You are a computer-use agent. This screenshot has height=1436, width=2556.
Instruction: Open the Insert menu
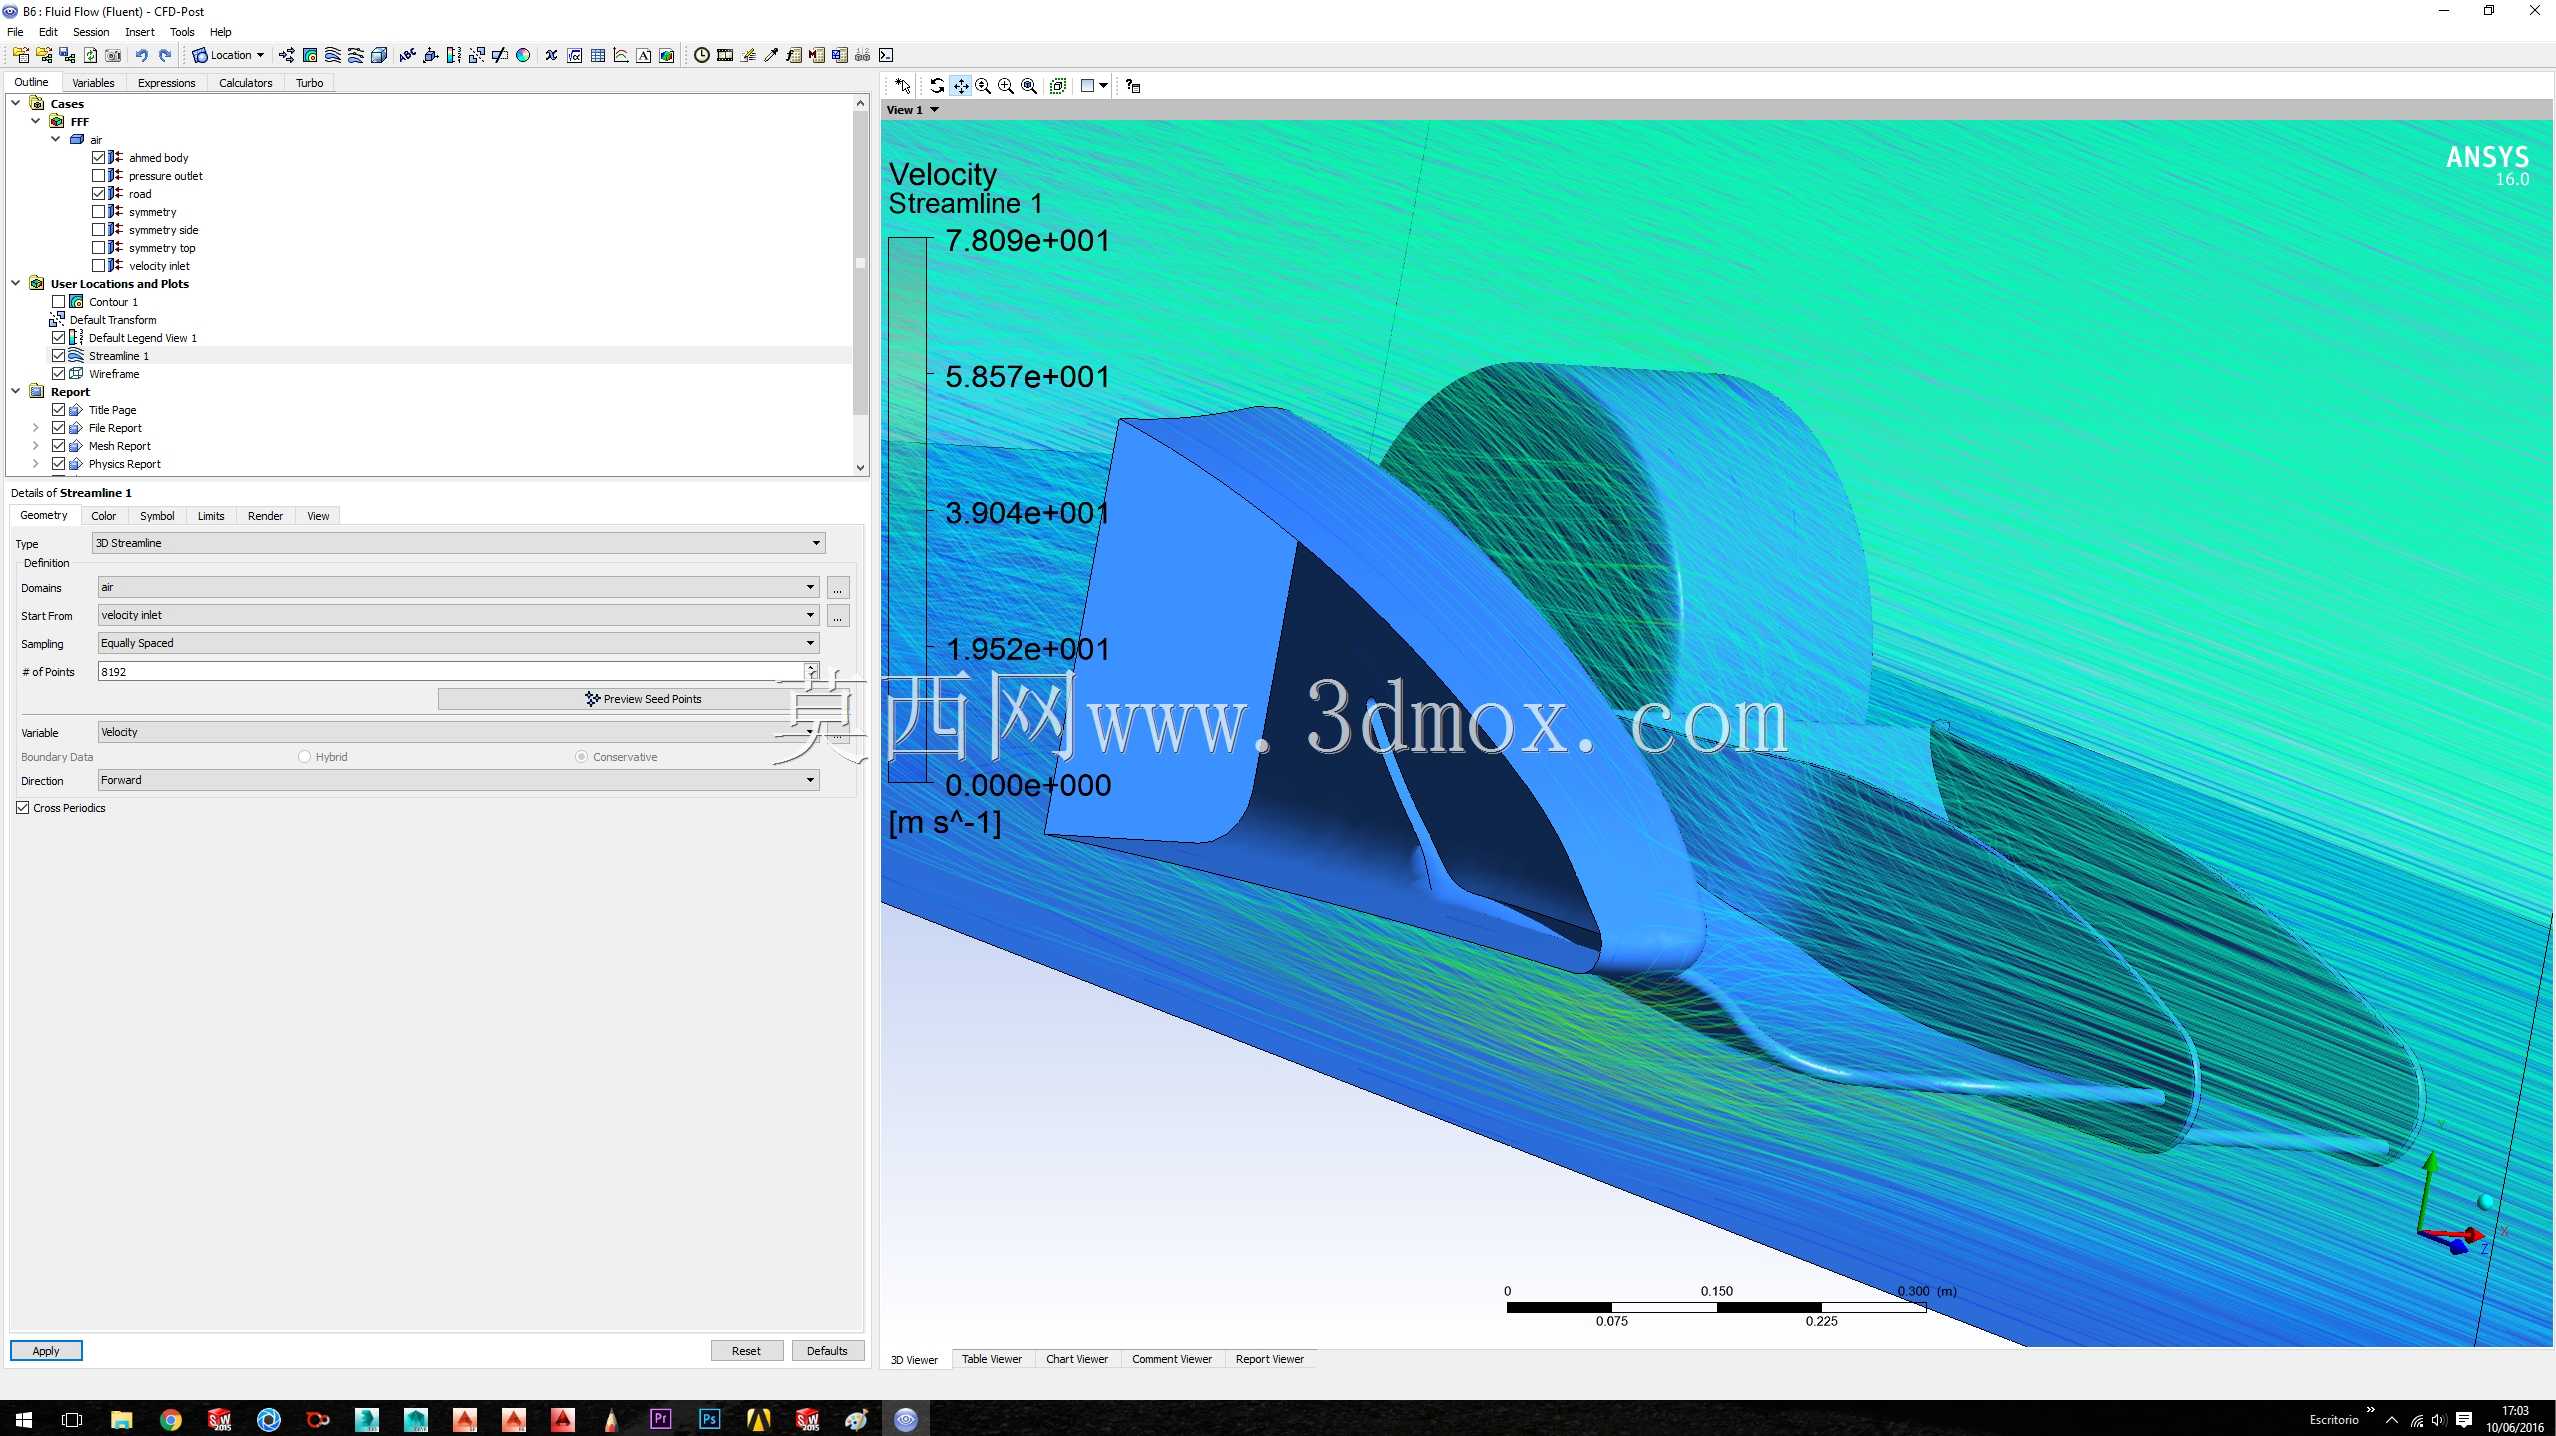tap(139, 32)
